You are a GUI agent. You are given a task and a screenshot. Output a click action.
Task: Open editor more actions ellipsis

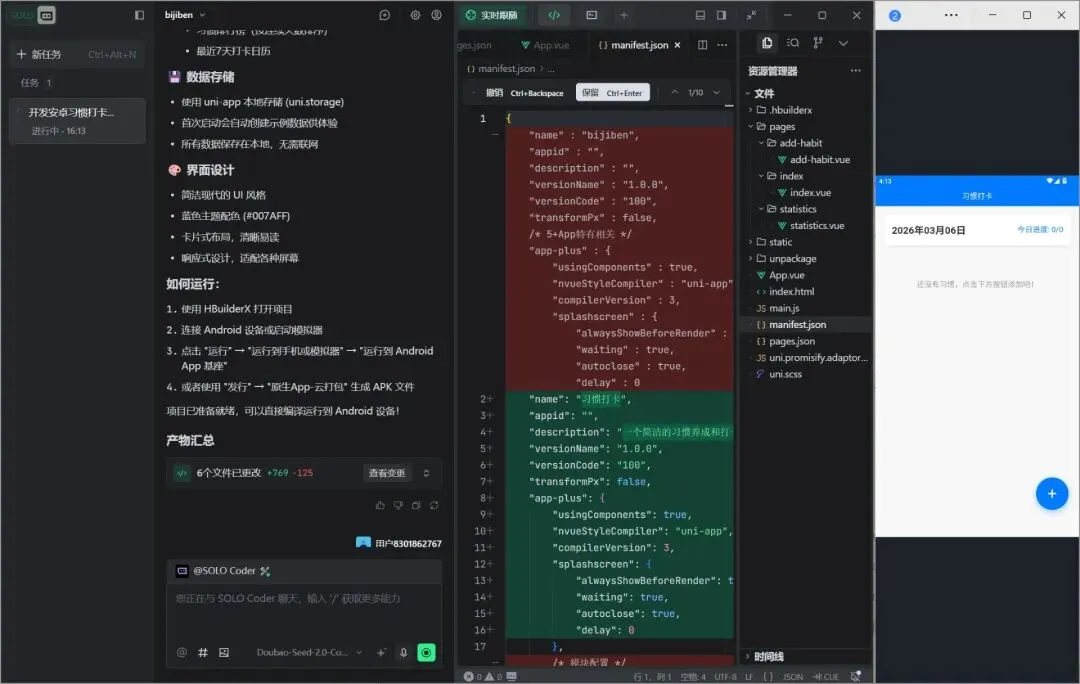(722, 45)
